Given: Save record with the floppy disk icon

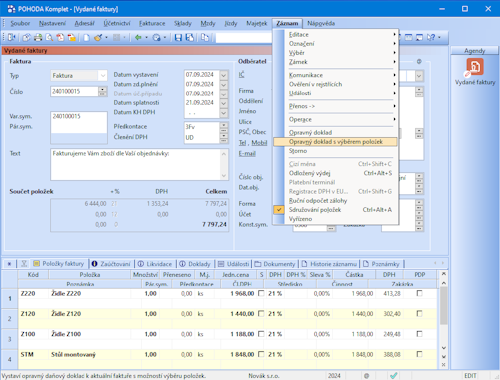Looking at the screenshot, I should [x=178, y=37].
